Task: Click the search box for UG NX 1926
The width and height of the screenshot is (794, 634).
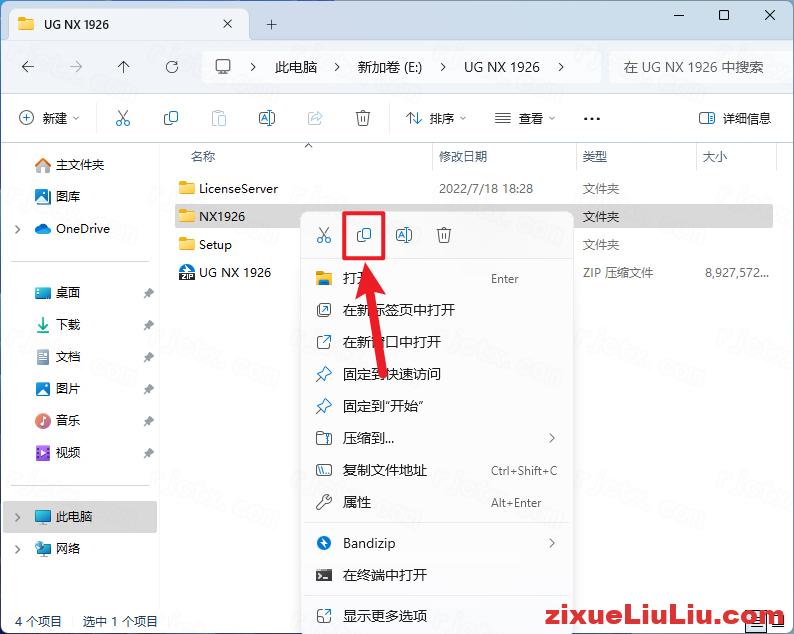Action: 699,67
